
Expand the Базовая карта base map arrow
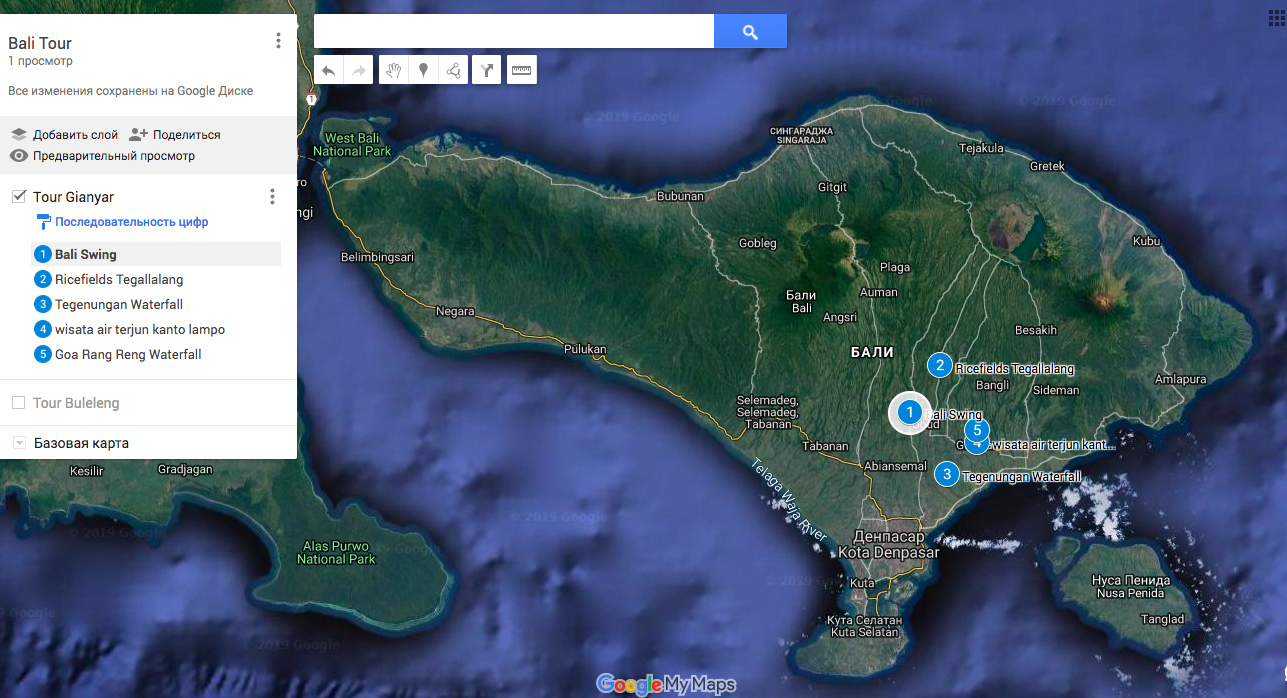click(x=19, y=443)
